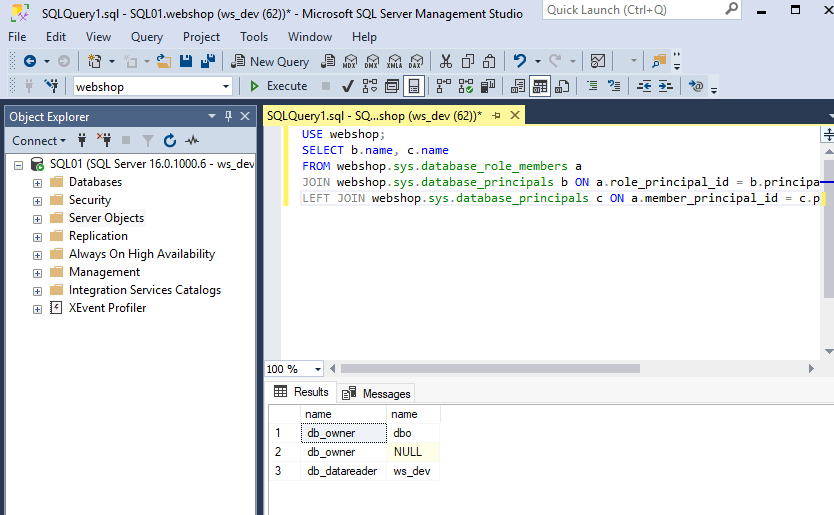Open the Project menu
834x515 pixels.
coord(201,37)
